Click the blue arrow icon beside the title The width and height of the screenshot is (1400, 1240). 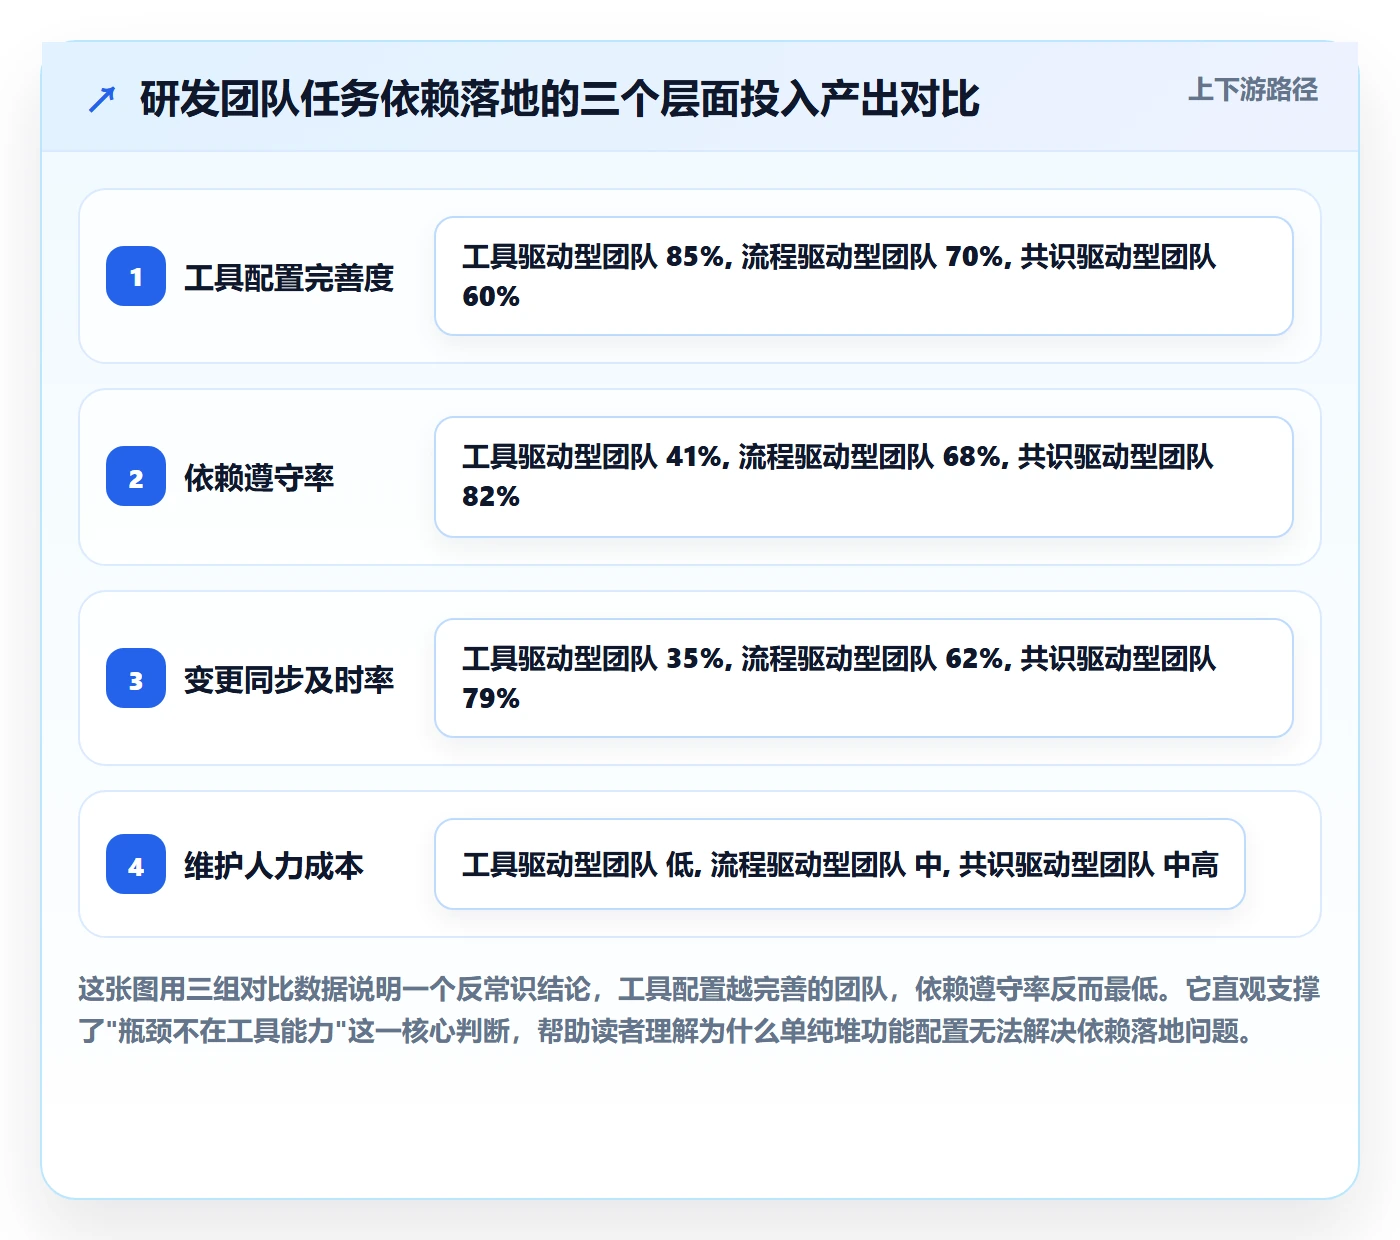[x=102, y=99]
